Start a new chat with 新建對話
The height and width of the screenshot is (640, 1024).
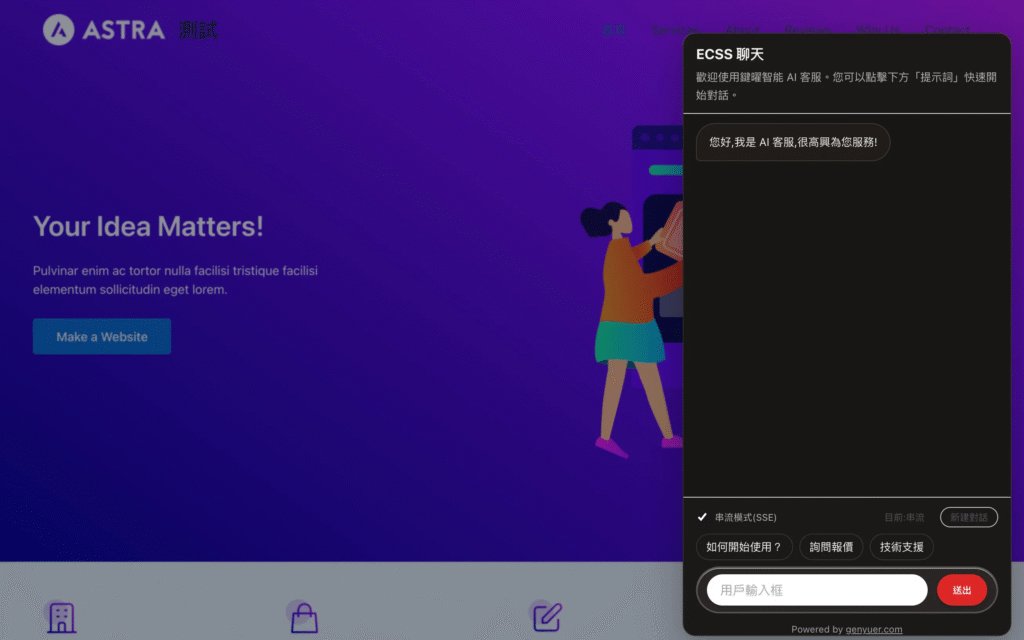click(x=968, y=517)
